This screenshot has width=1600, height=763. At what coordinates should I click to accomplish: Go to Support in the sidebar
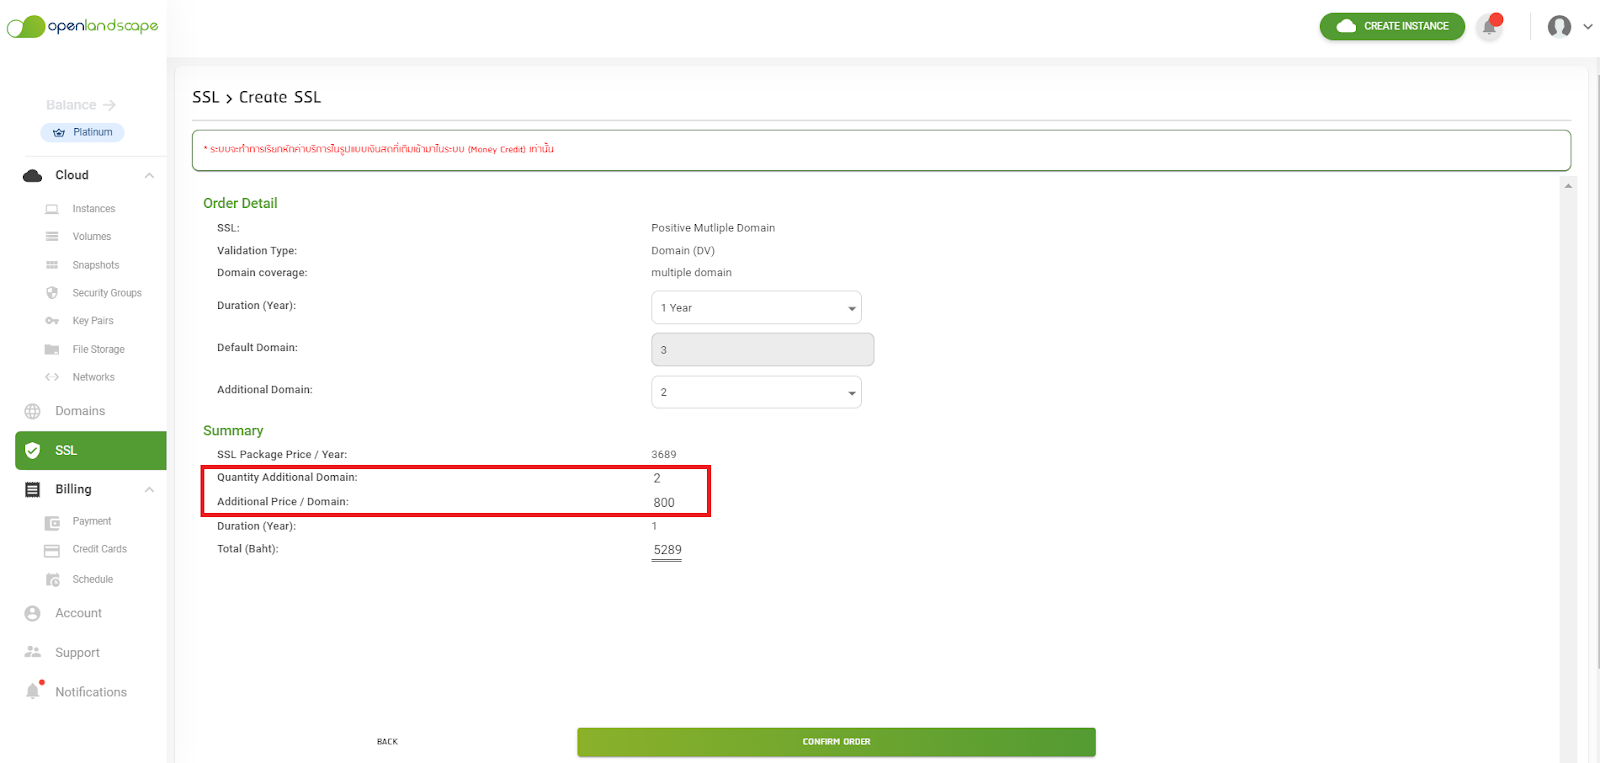tap(77, 653)
